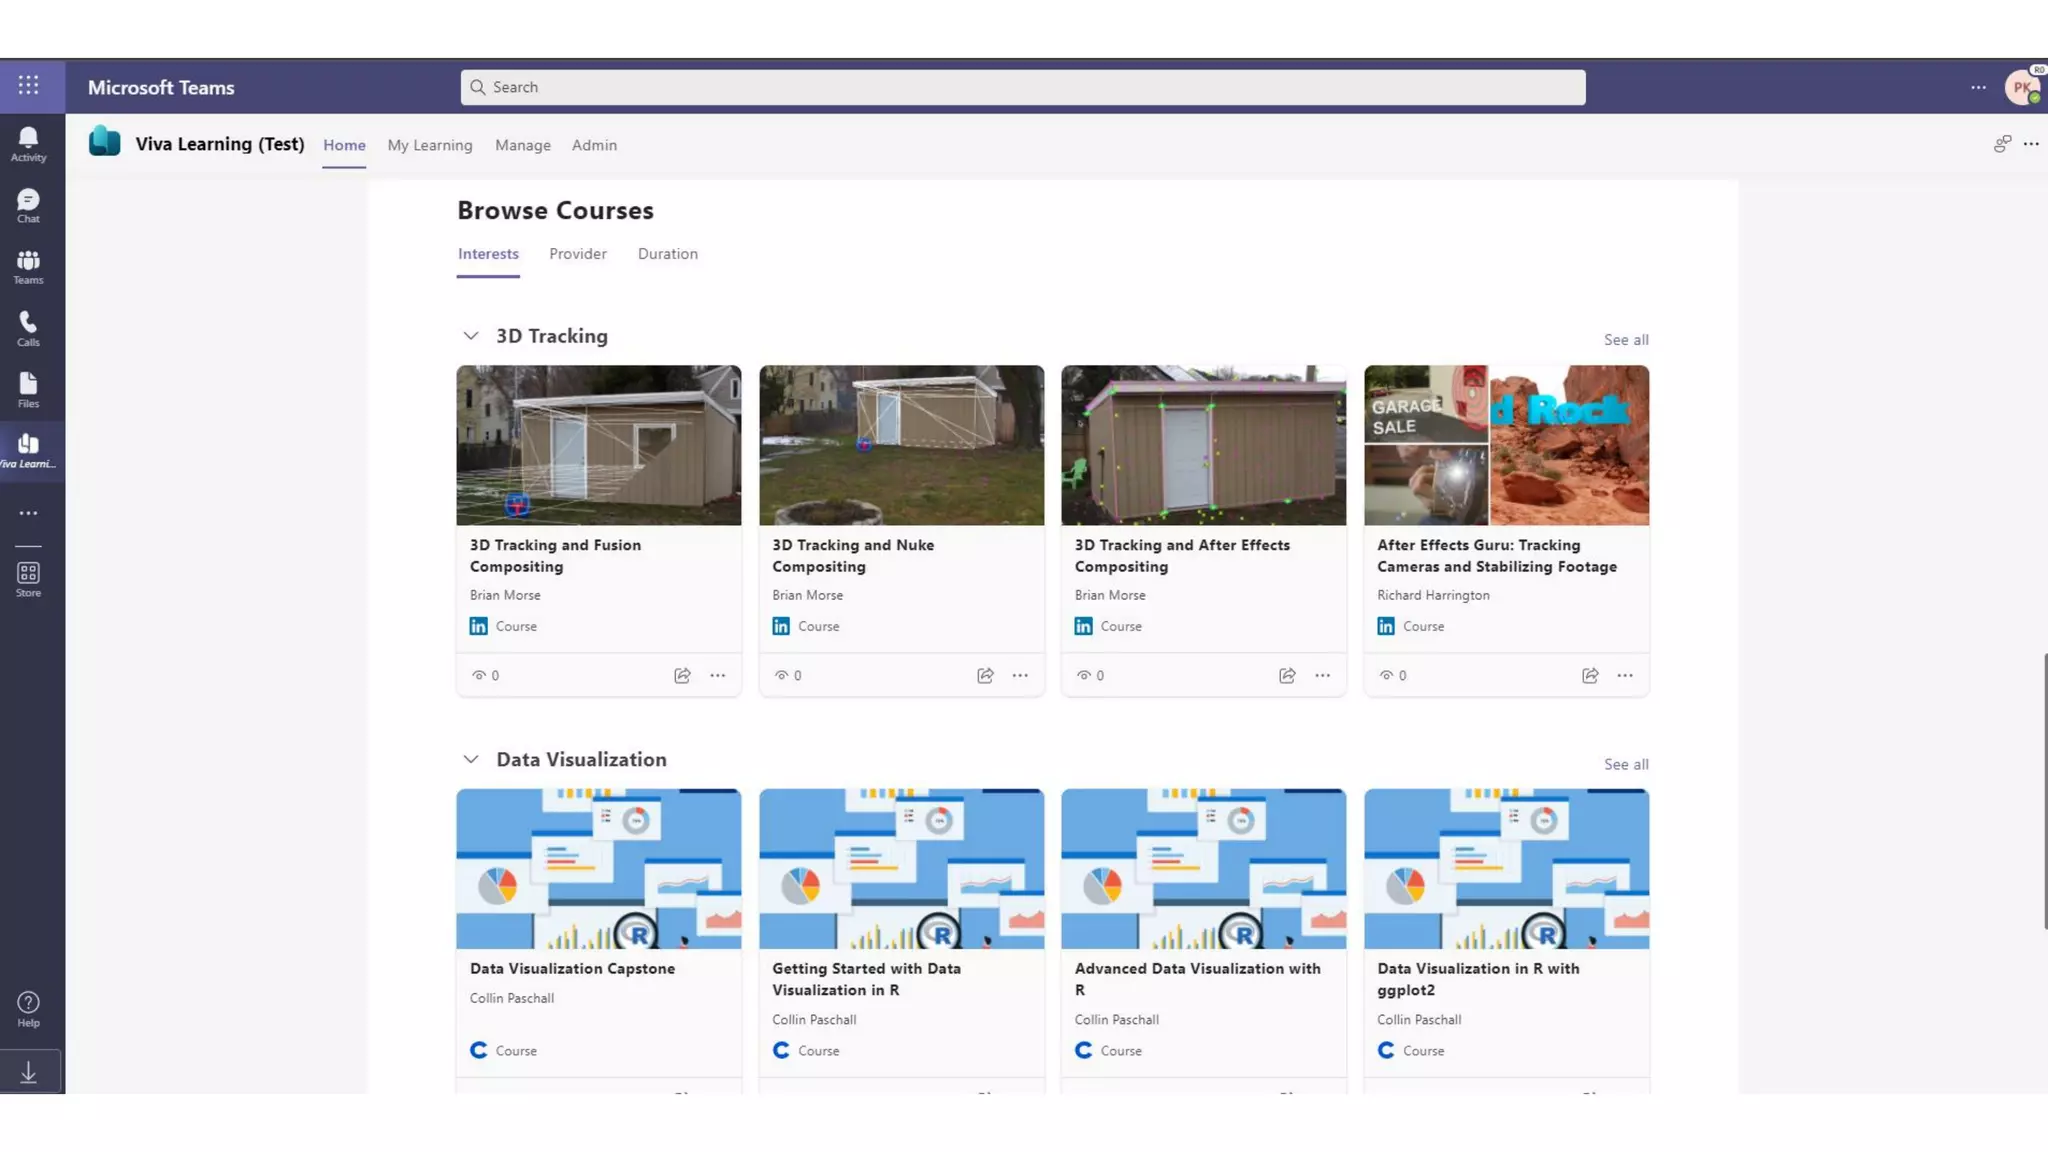Share the 3D Tracking and Fusion Compositing course
Image resolution: width=2048 pixels, height=1152 pixels.
tap(682, 676)
